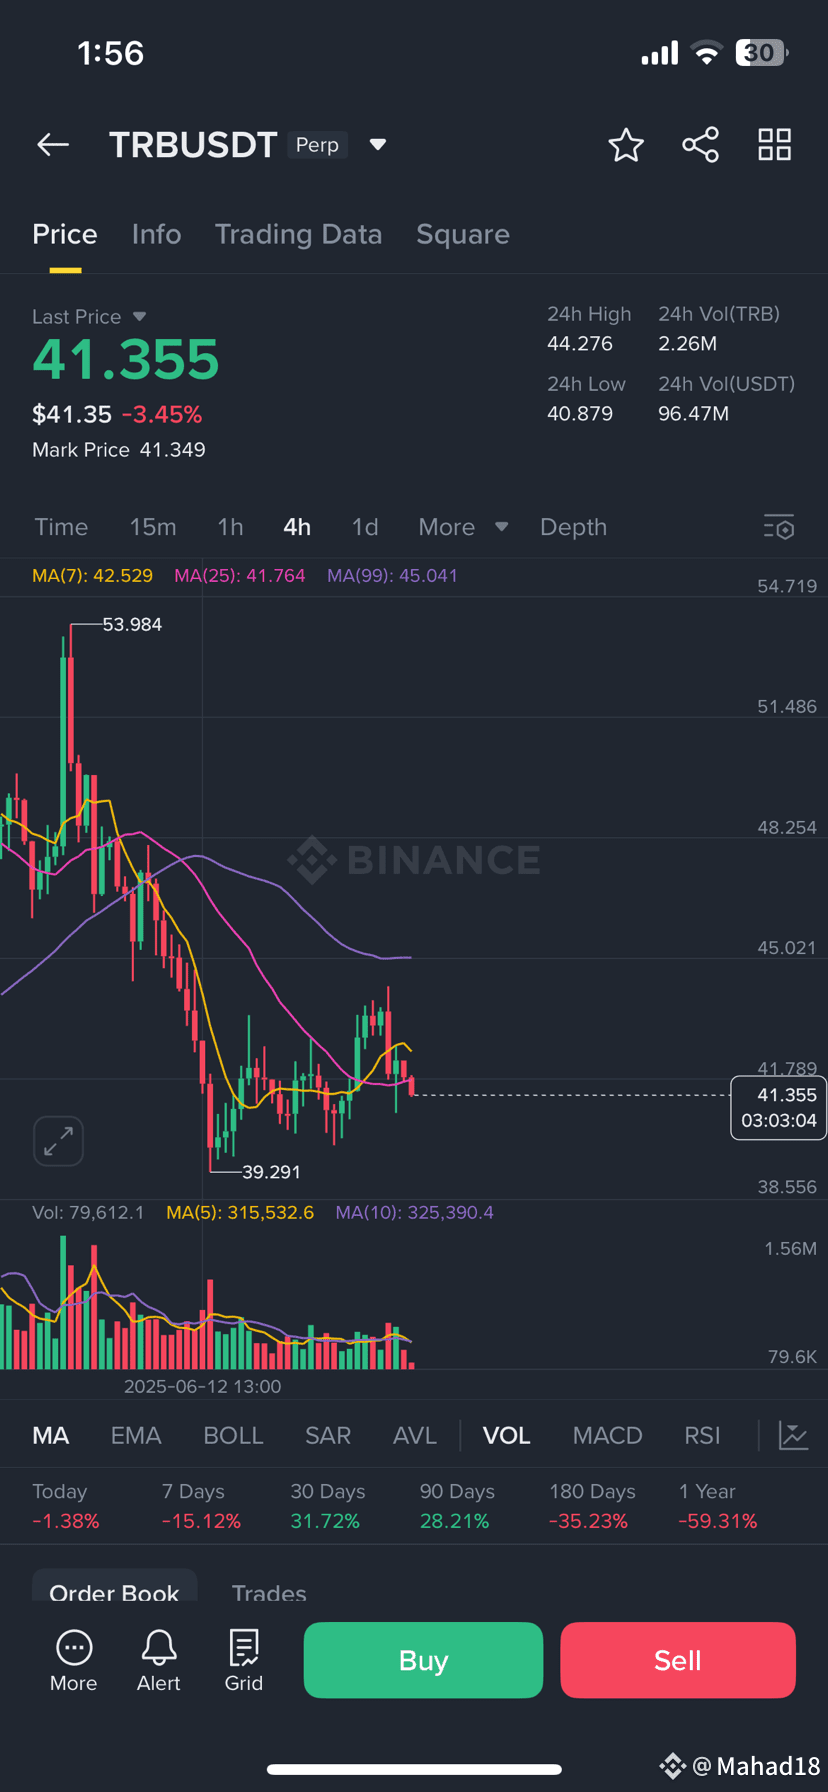Tap the MA(25): 41.764 legend
This screenshot has width=828, height=1792.
coord(240,576)
